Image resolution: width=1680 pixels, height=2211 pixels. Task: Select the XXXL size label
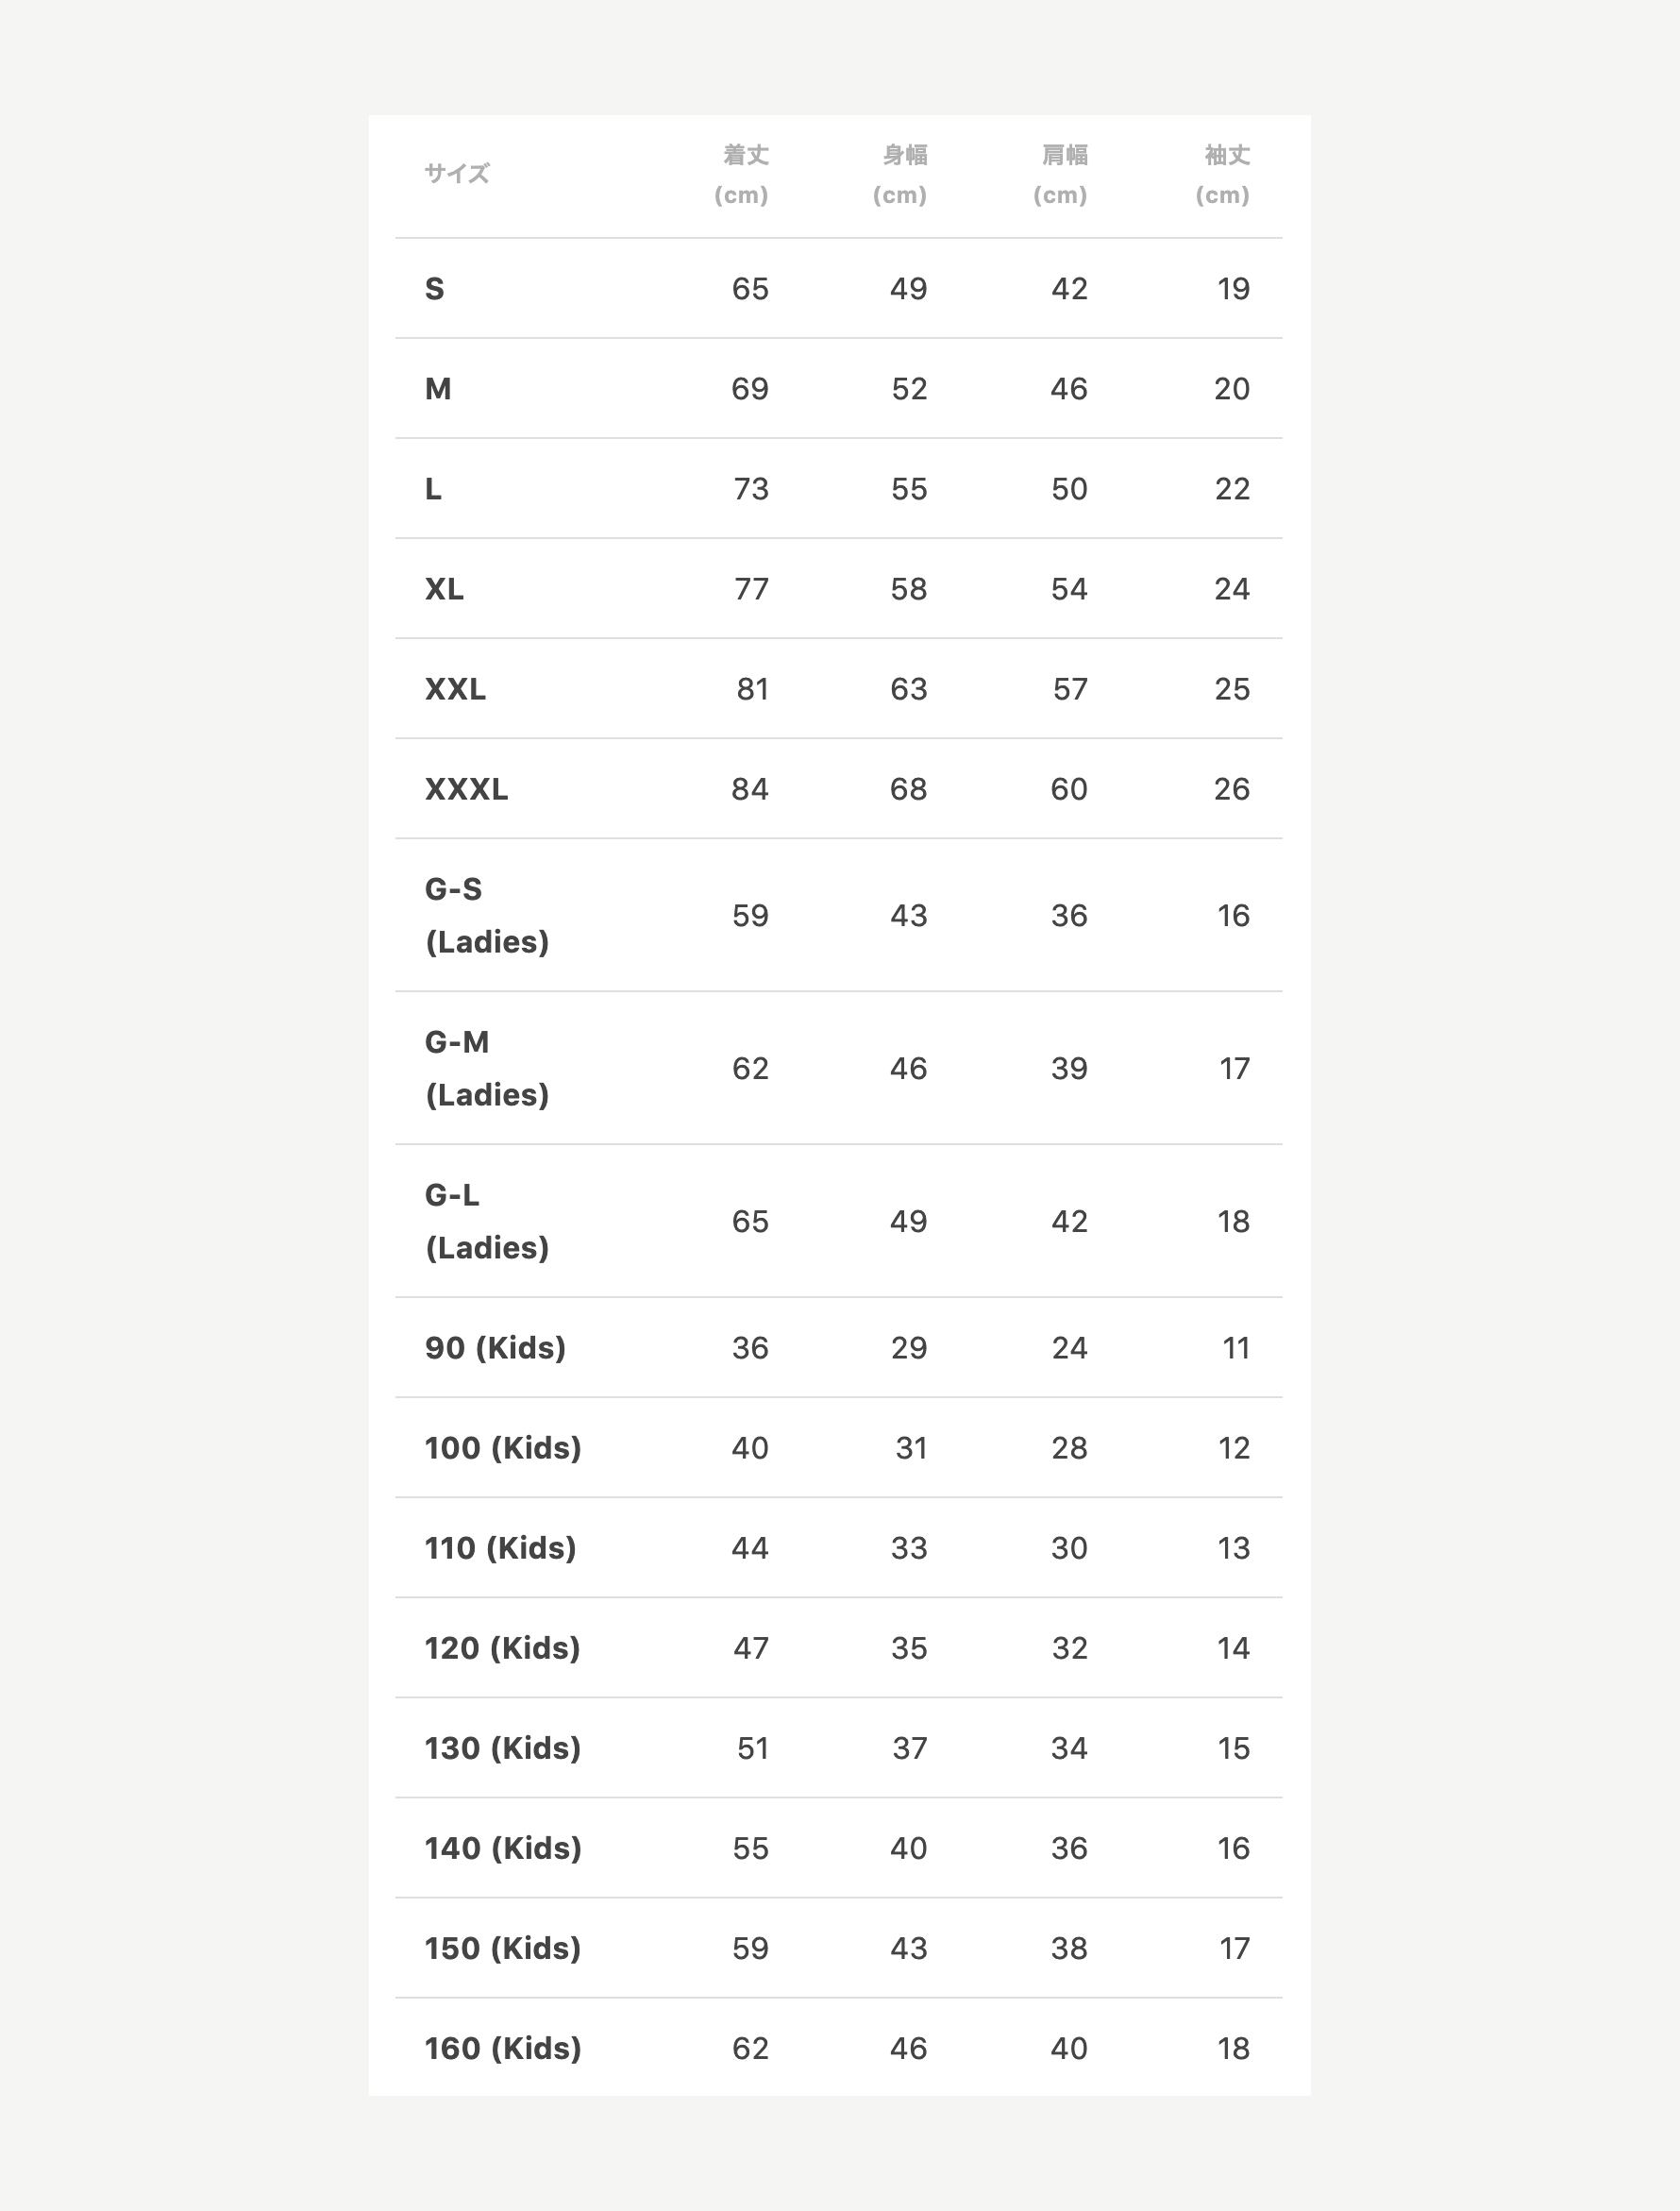[x=466, y=789]
